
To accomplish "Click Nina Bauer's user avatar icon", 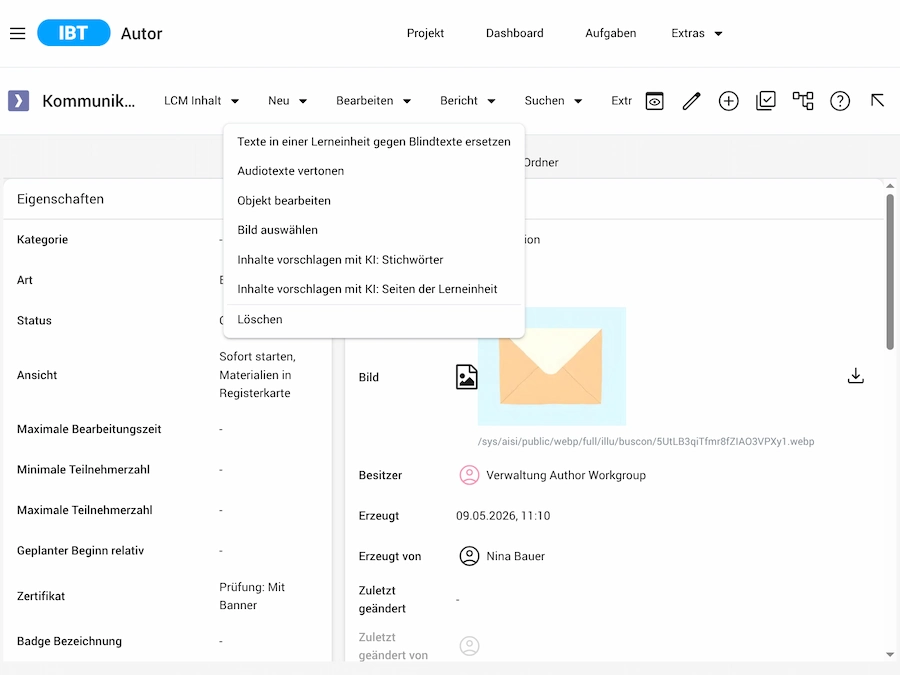I will (x=469, y=556).
